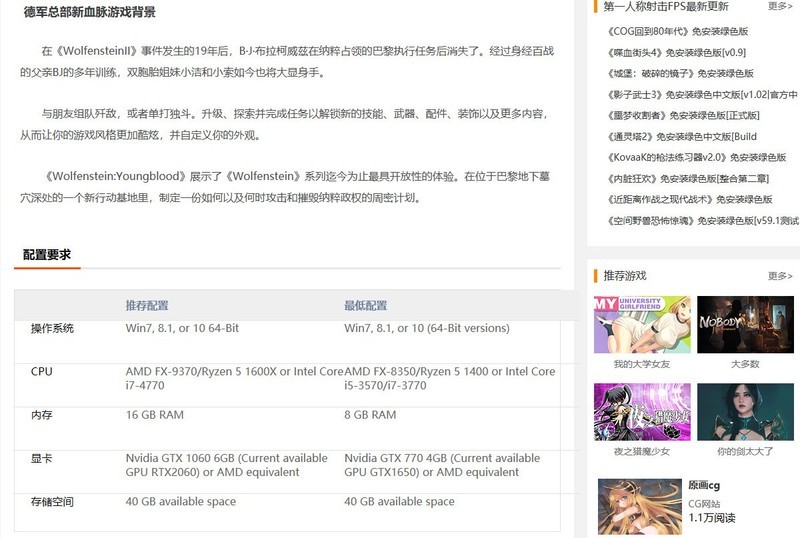Viewport: 800px width, 538px height.
Task: Open 《KovaaK的枪法练习器v2.0》 link
Action: click(696, 158)
